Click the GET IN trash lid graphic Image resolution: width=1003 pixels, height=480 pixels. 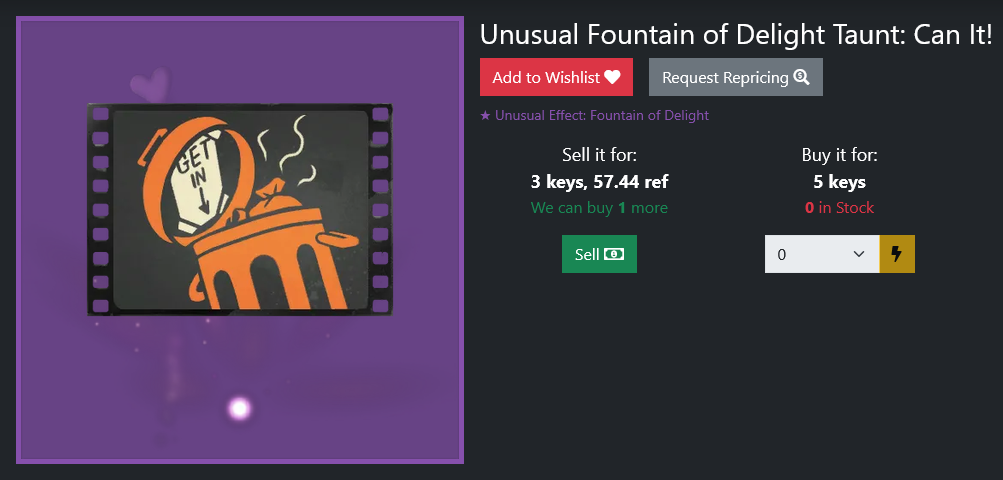tap(196, 179)
